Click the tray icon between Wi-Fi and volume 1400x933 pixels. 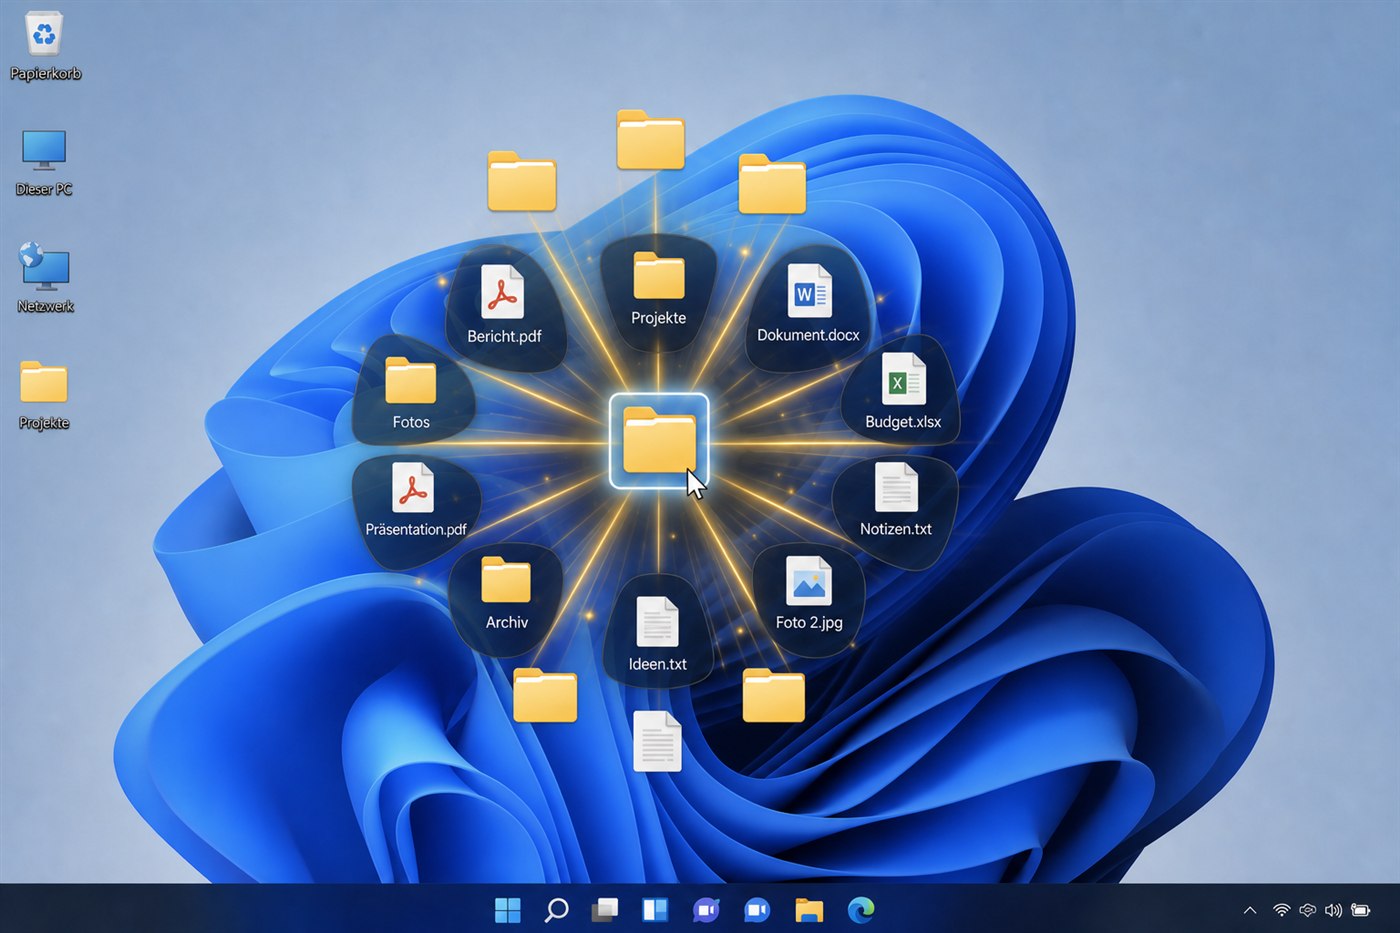click(1307, 910)
